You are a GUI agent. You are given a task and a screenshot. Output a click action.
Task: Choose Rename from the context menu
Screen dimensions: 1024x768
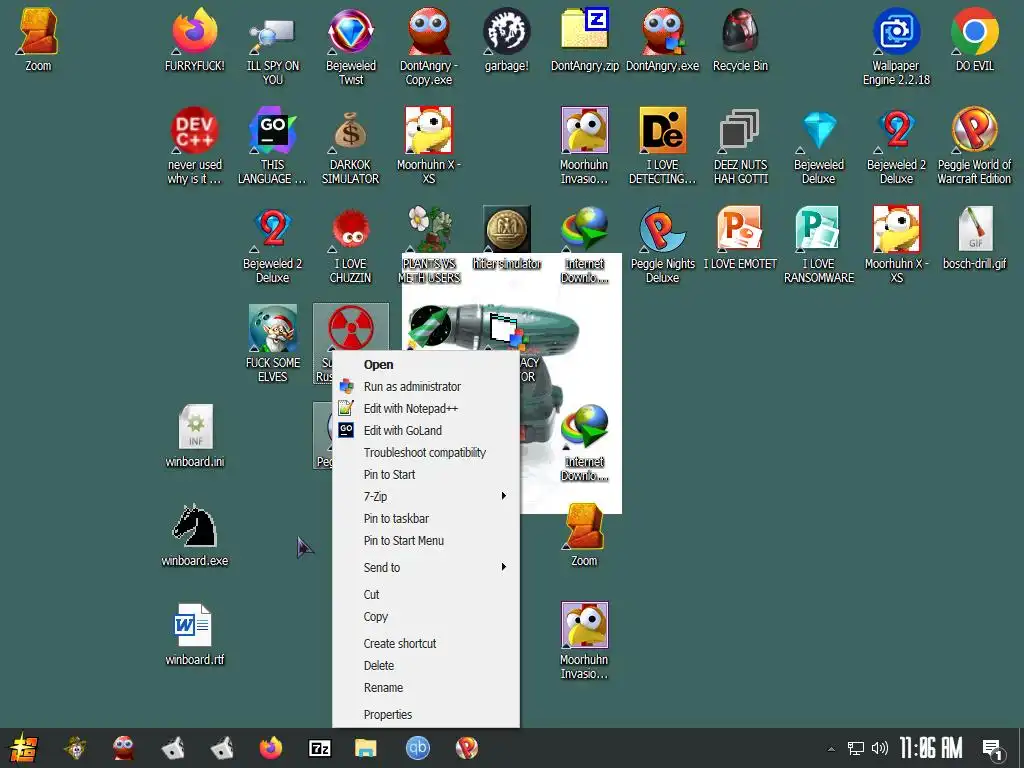pos(426,688)
